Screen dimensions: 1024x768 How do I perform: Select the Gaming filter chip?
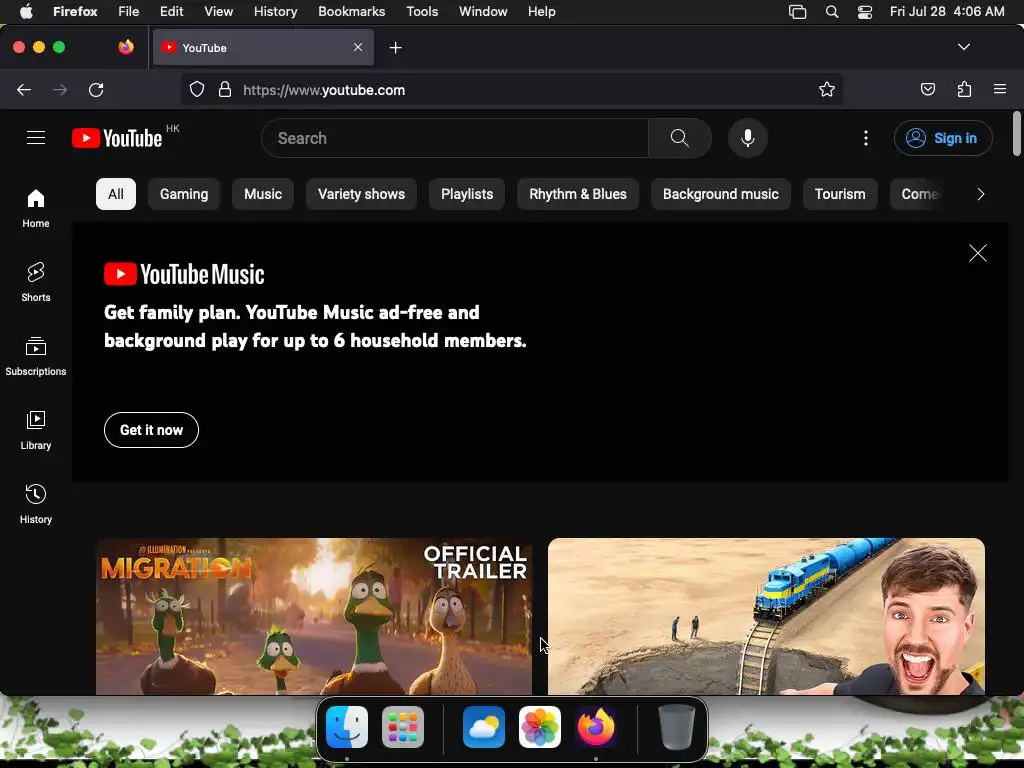[x=184, y=194]
